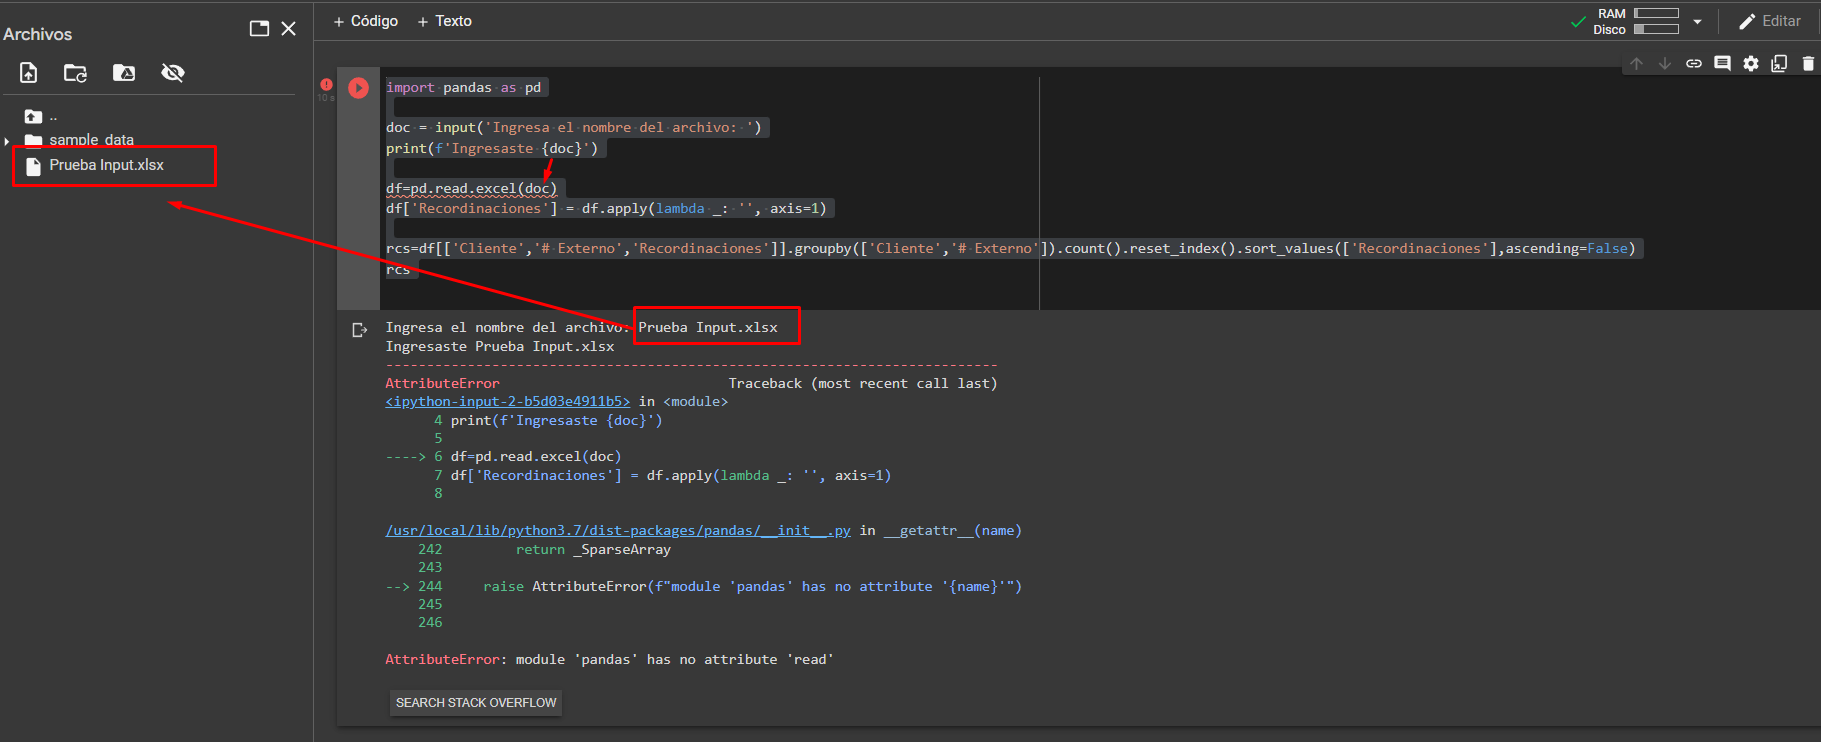Open the cell editor settings gear
This screenshot has height=742, width=1821.
[x=1751, y=63]
